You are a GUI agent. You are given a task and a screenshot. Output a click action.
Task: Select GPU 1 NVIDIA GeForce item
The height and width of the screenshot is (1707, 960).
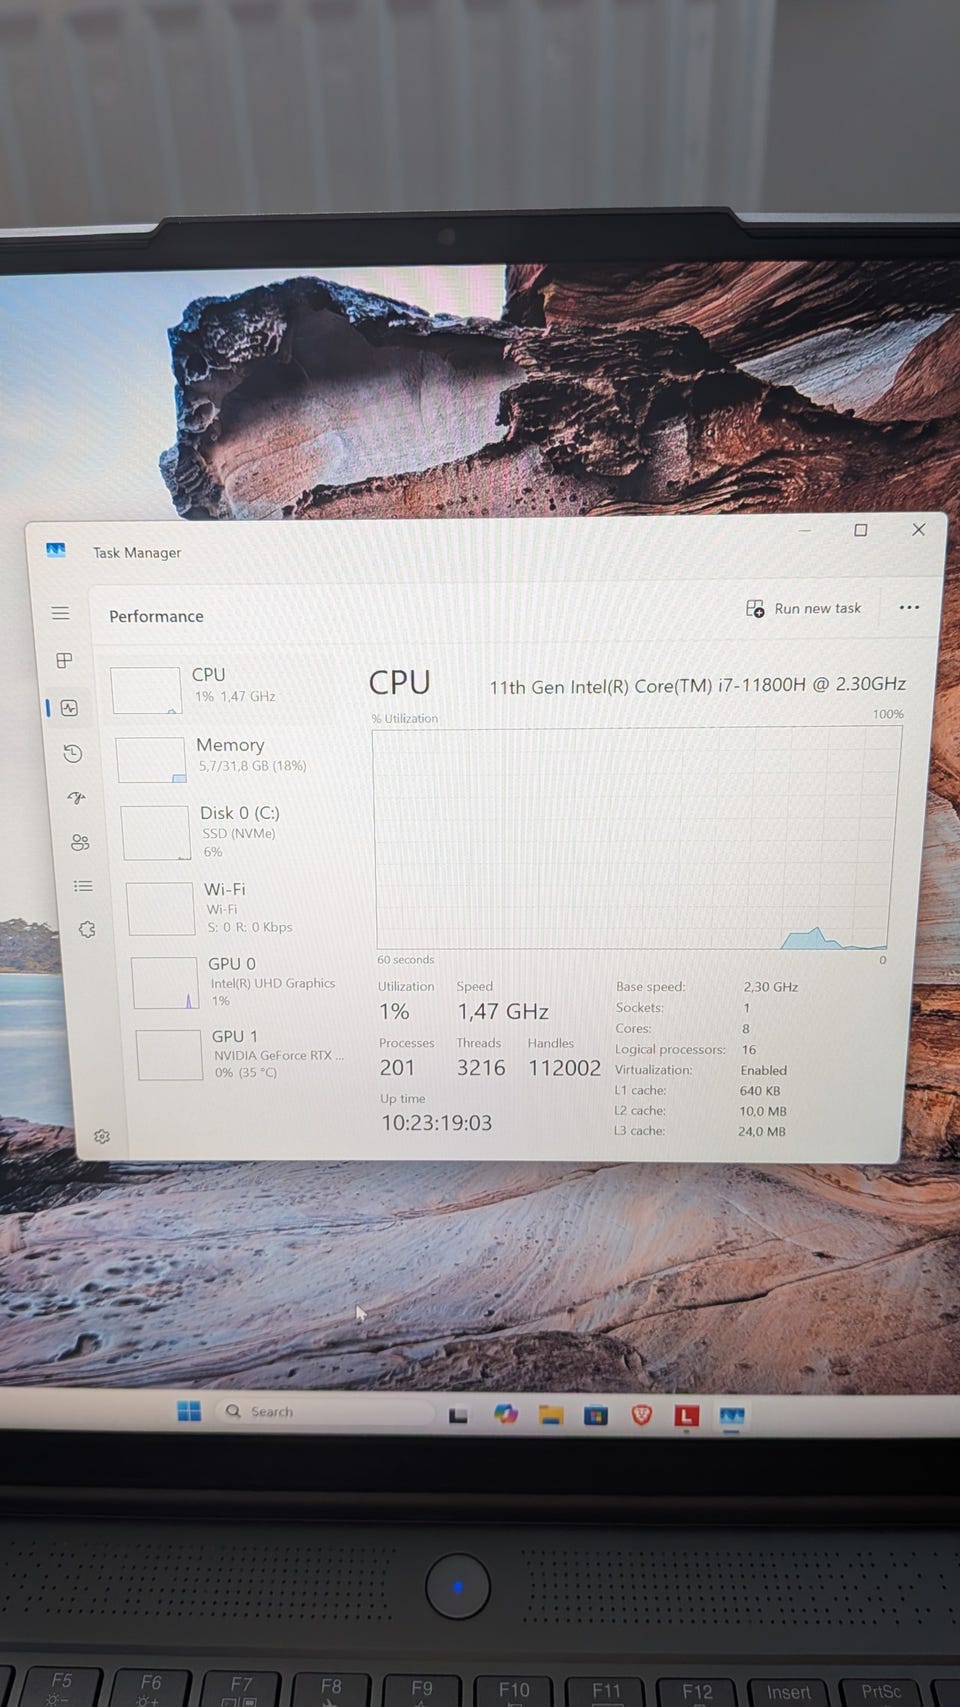[249, 1054]
